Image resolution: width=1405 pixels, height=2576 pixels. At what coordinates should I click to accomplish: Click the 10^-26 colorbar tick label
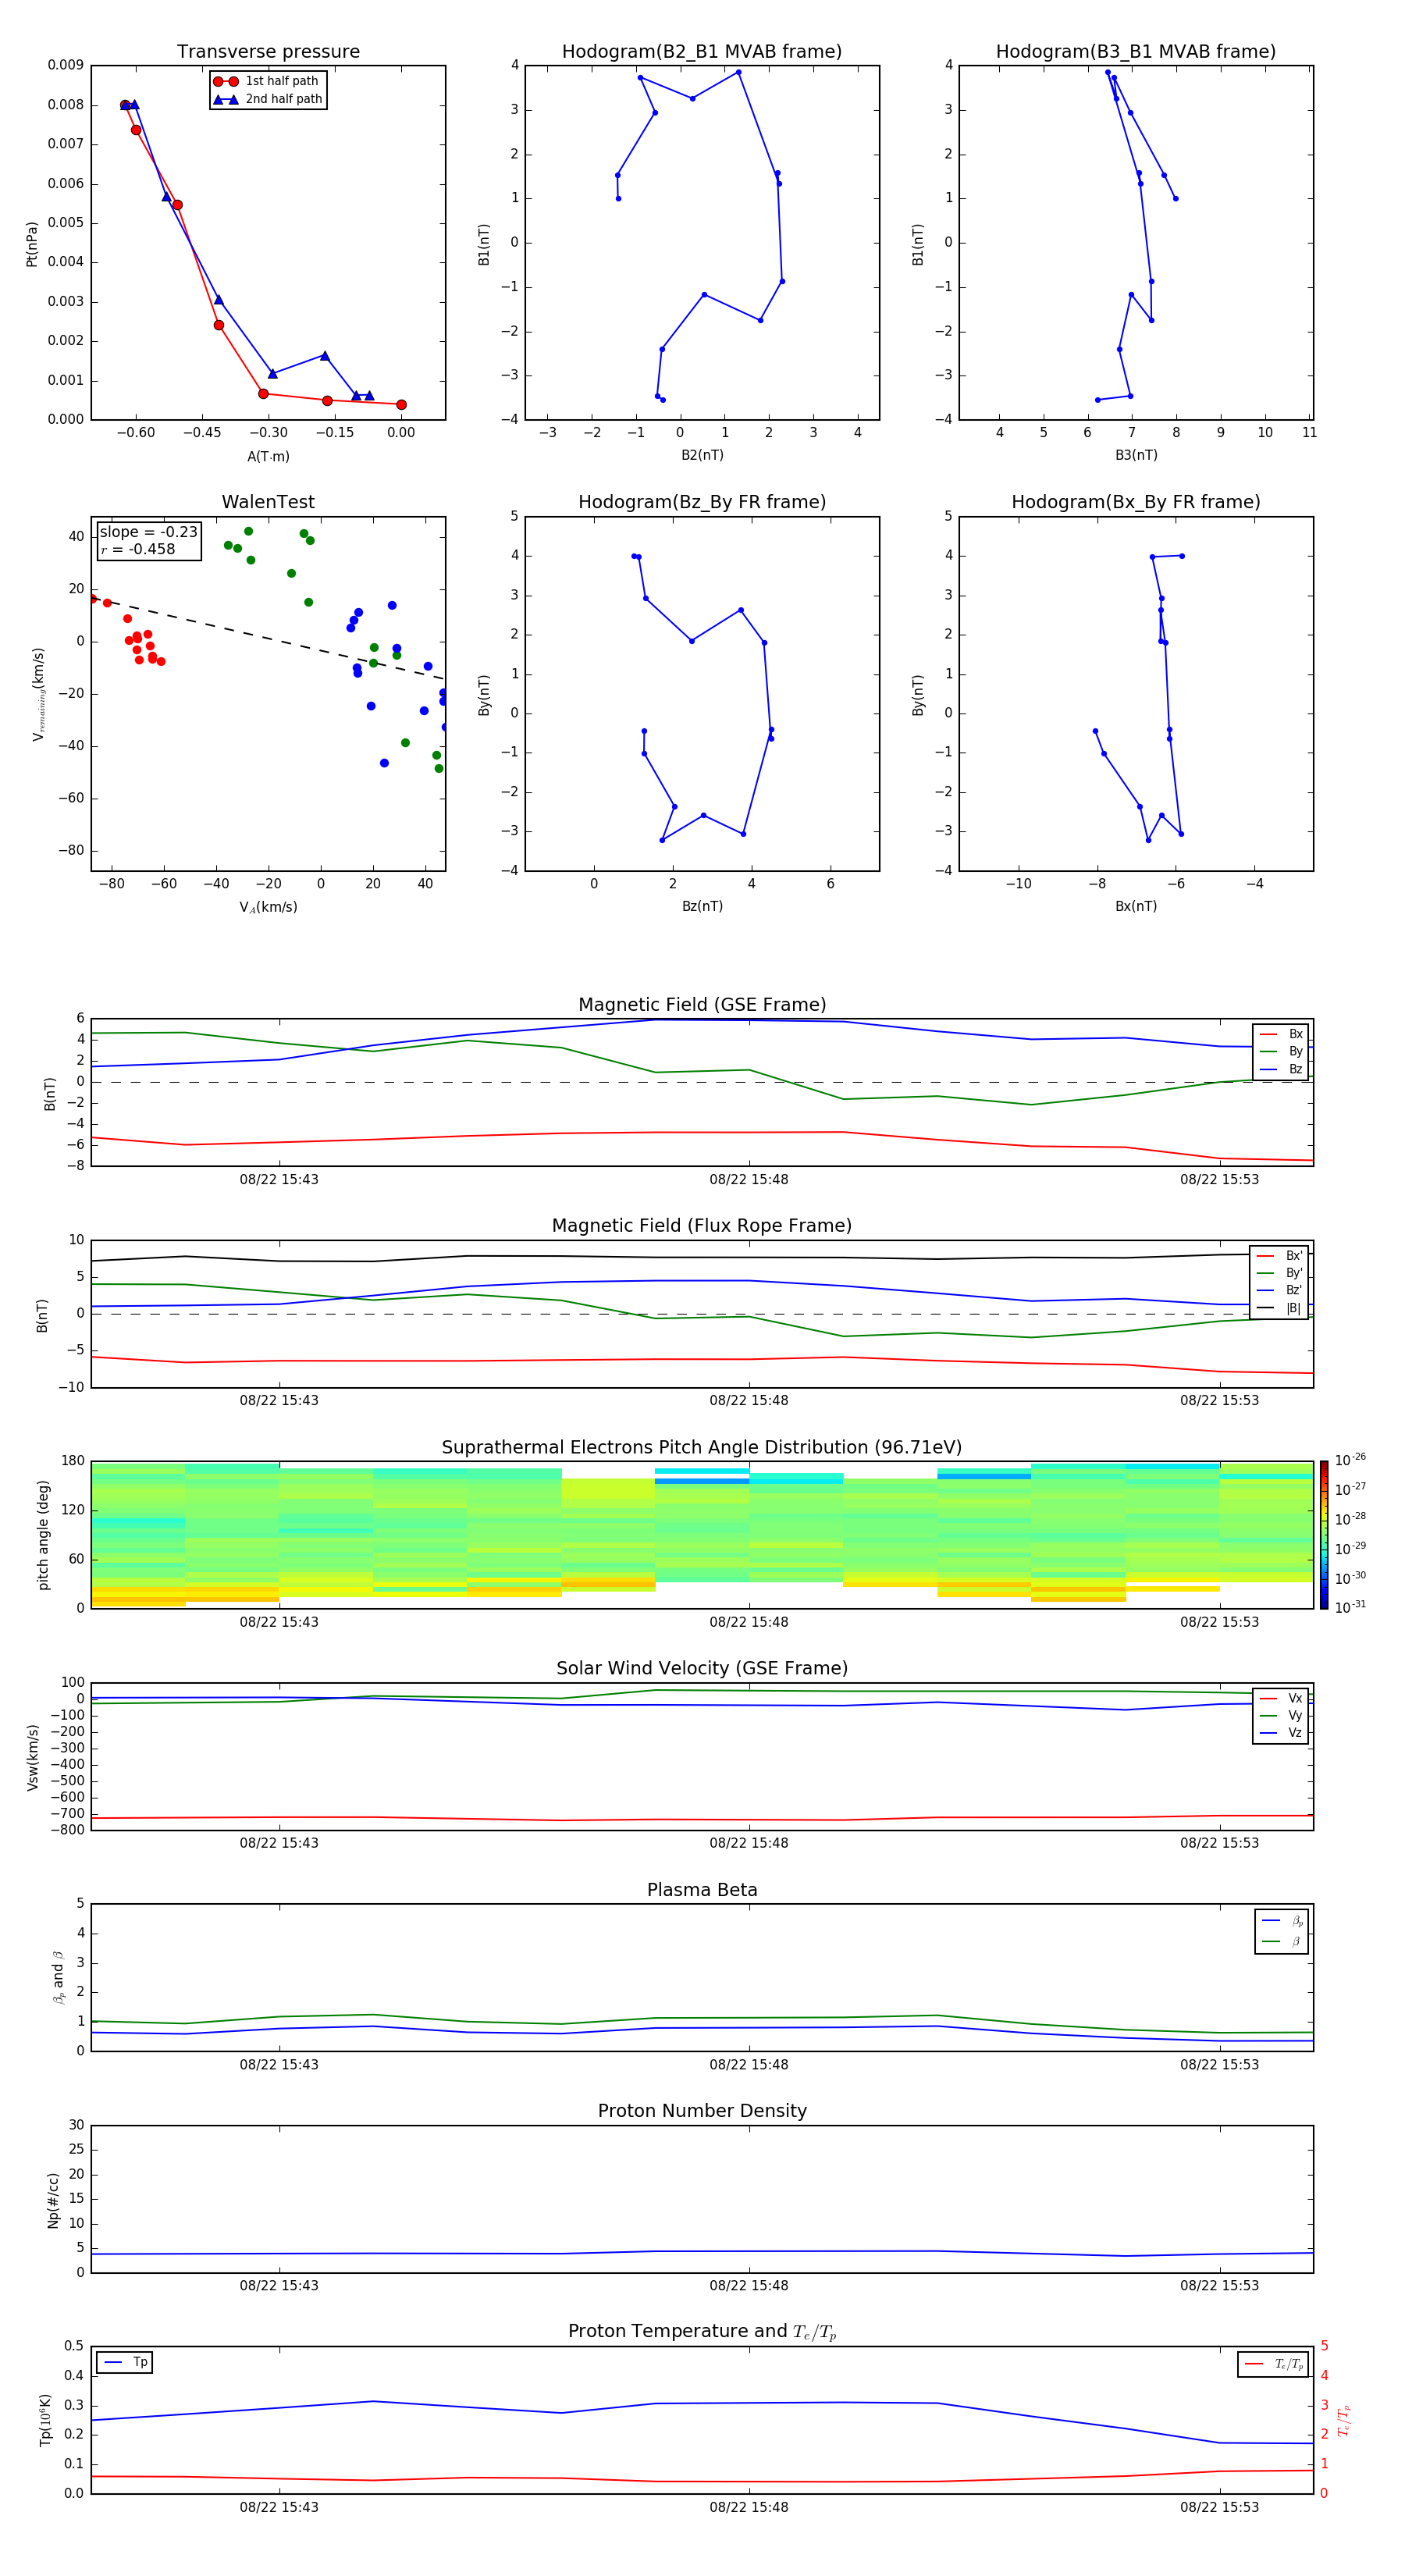tap(1350, 1460)
